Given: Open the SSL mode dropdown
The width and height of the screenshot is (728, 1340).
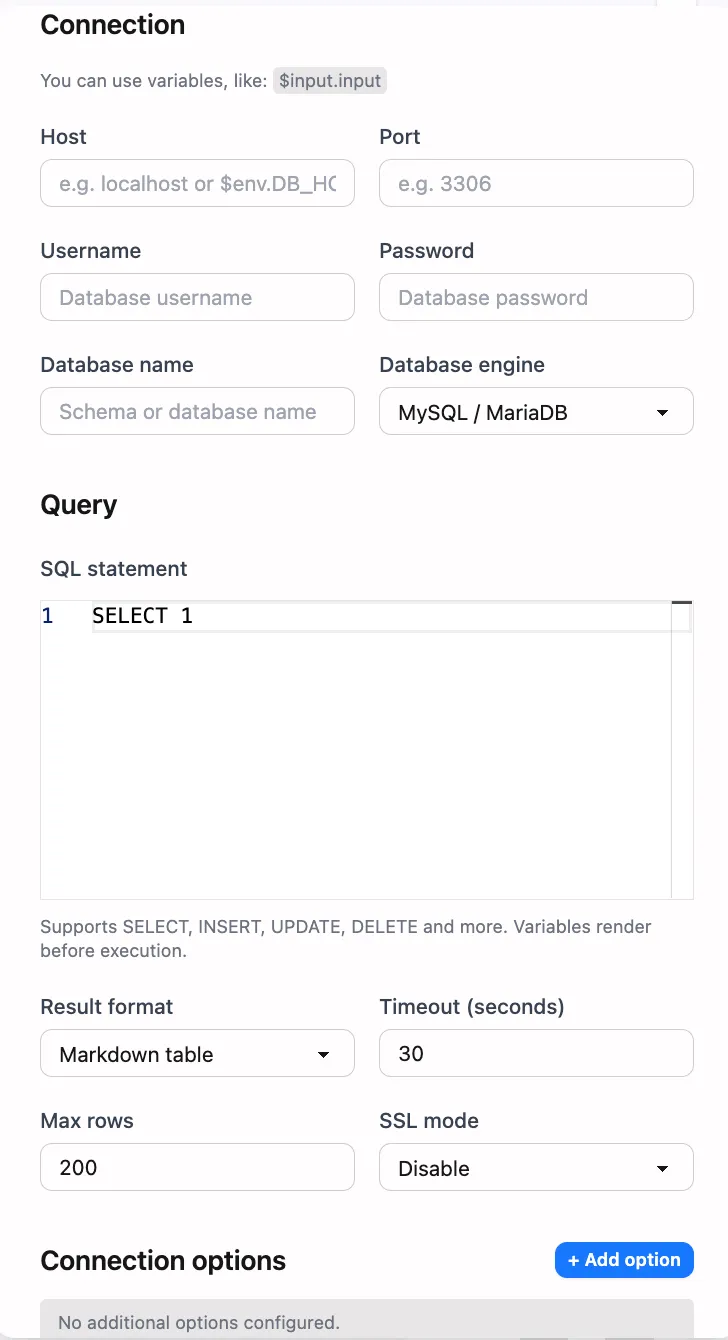Looking at the screenshot, I should pyautogui.click(x=536, y=1168).
